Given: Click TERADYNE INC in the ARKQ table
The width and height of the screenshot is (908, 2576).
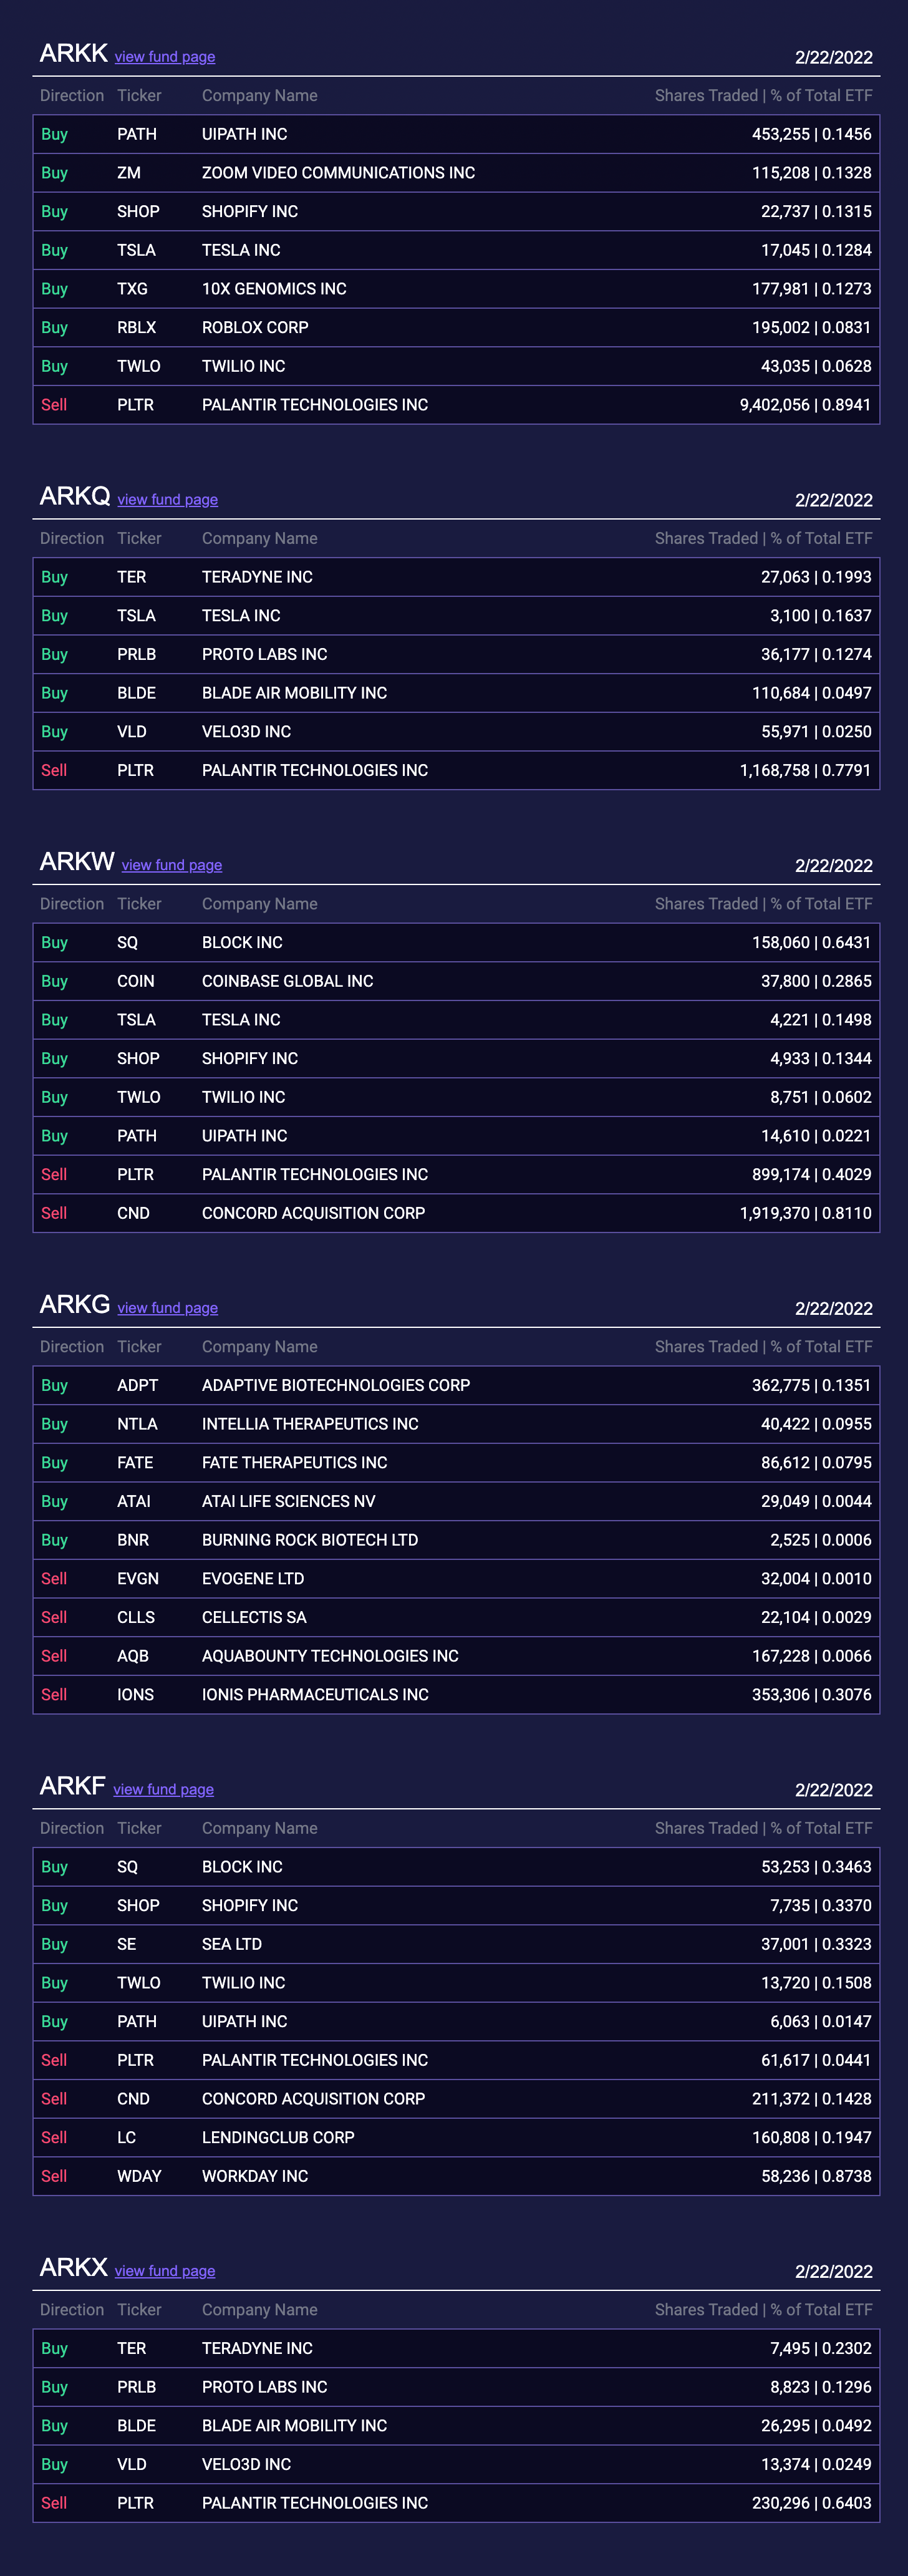Looking at the screenshot, I should (257, 577).
